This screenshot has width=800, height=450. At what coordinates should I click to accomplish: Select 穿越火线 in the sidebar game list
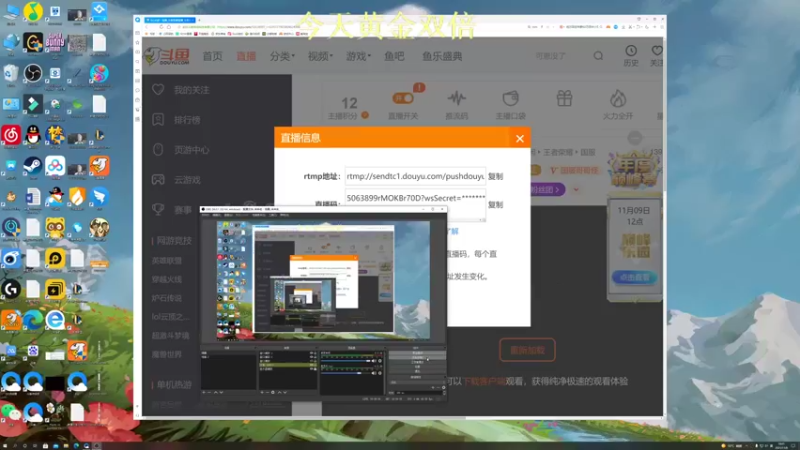[166, 280]
